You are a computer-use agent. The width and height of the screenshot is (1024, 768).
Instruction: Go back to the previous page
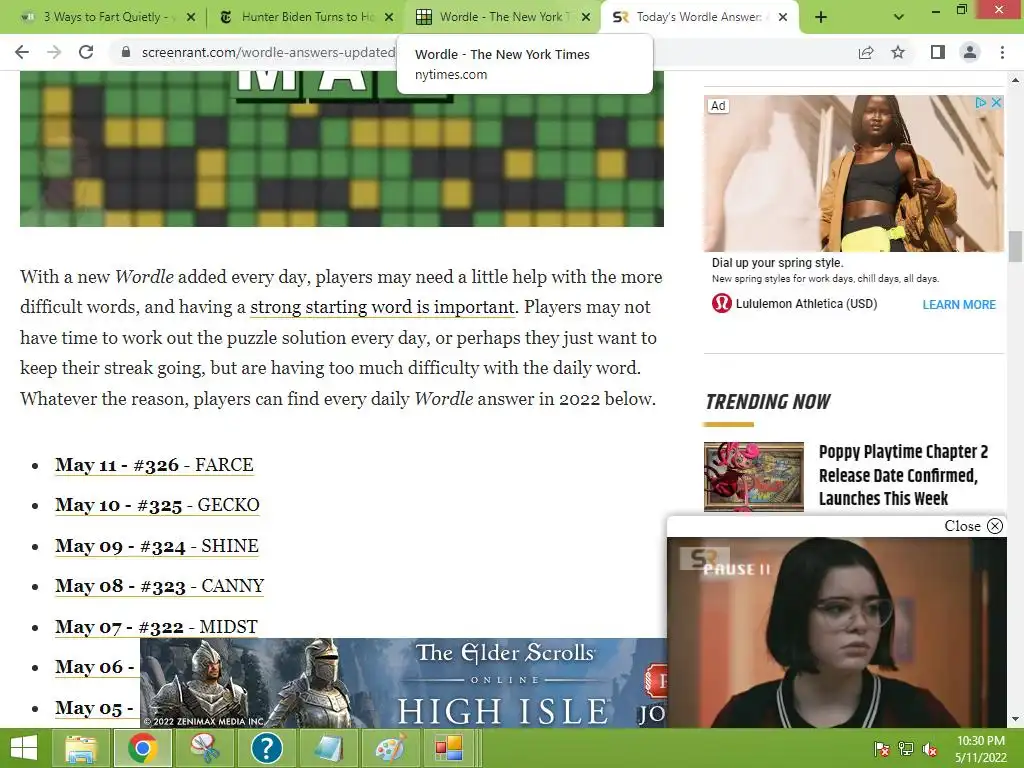point(22,52)
